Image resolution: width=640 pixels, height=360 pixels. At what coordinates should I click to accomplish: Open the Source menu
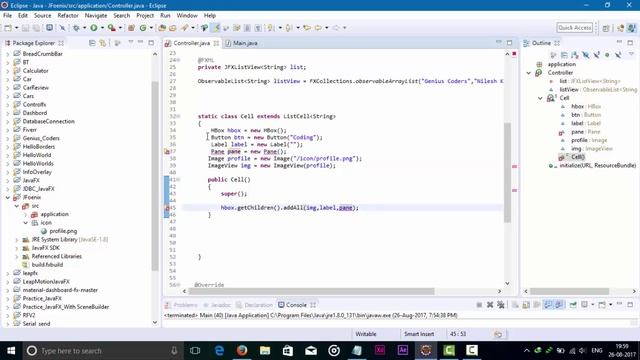tap(42, 16)
